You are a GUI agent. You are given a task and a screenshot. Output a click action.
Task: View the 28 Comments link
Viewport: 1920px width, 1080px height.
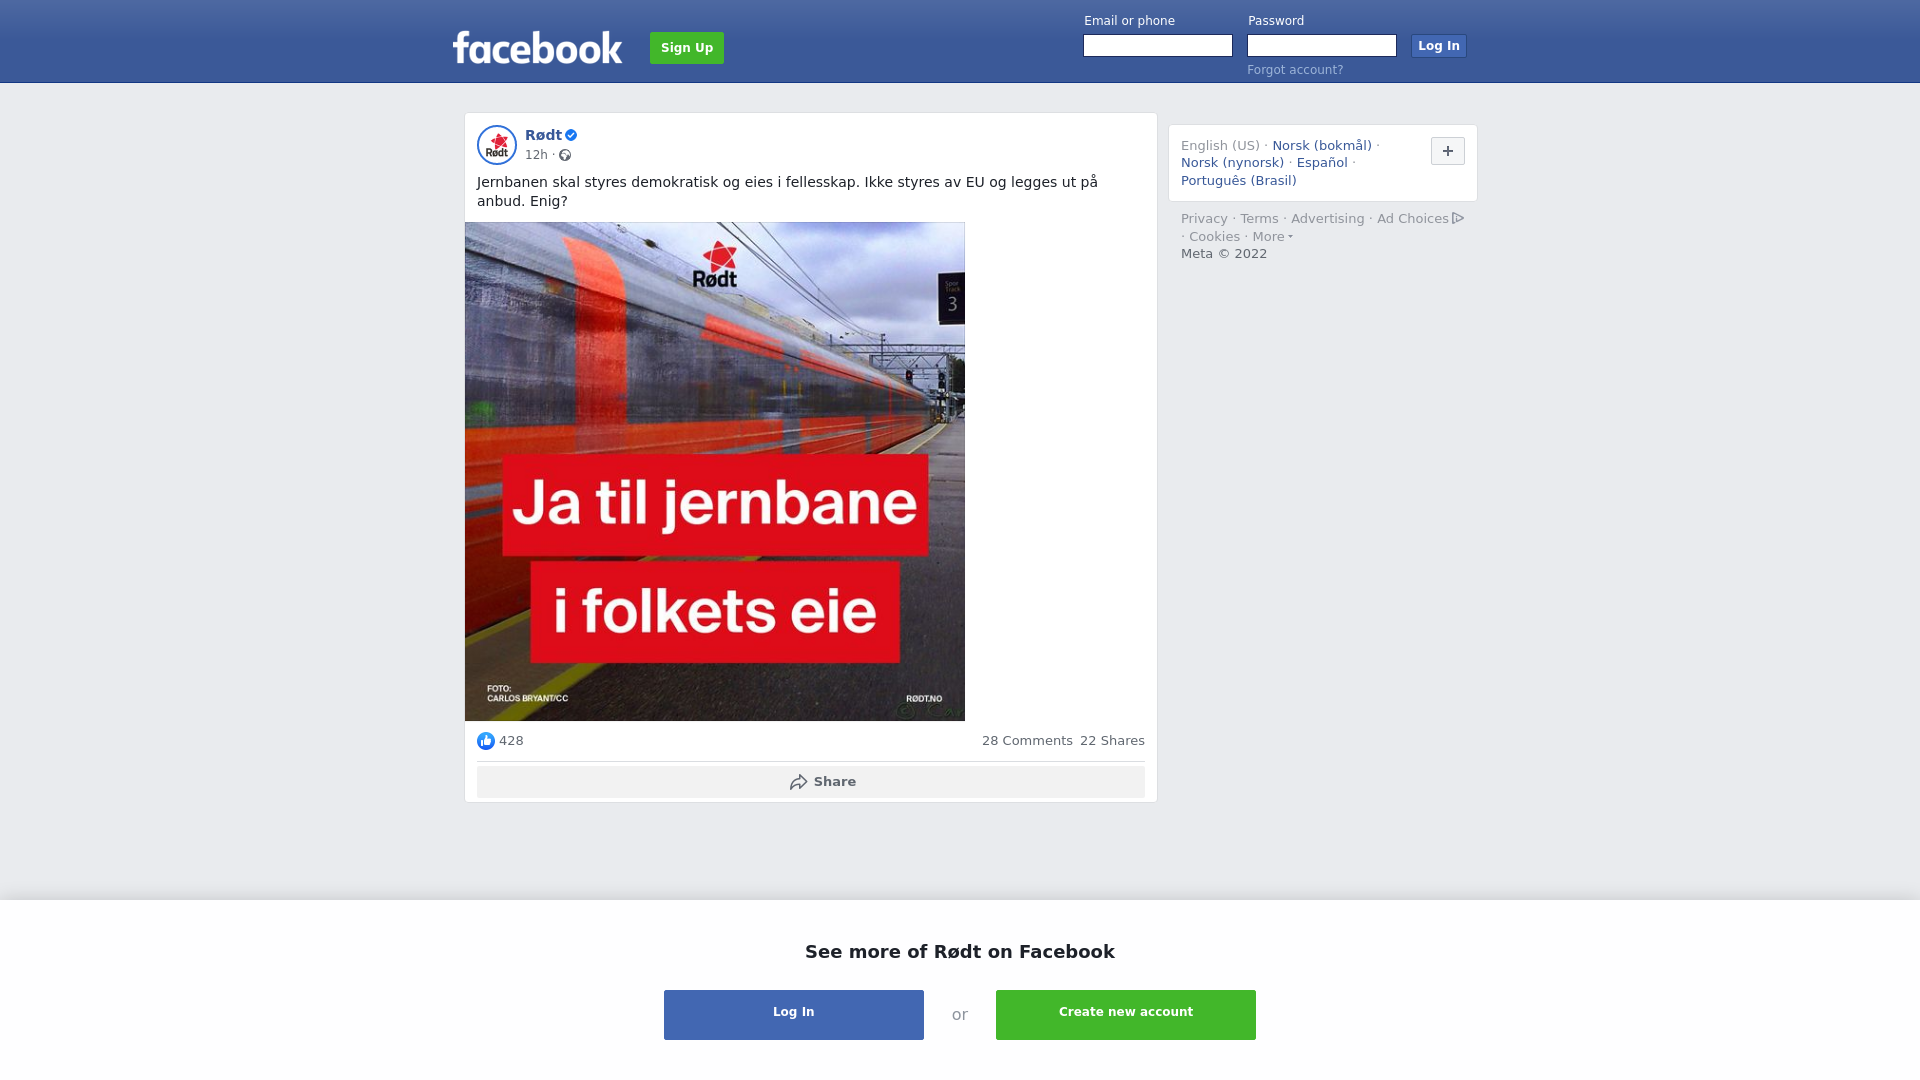pos(1027,741)
